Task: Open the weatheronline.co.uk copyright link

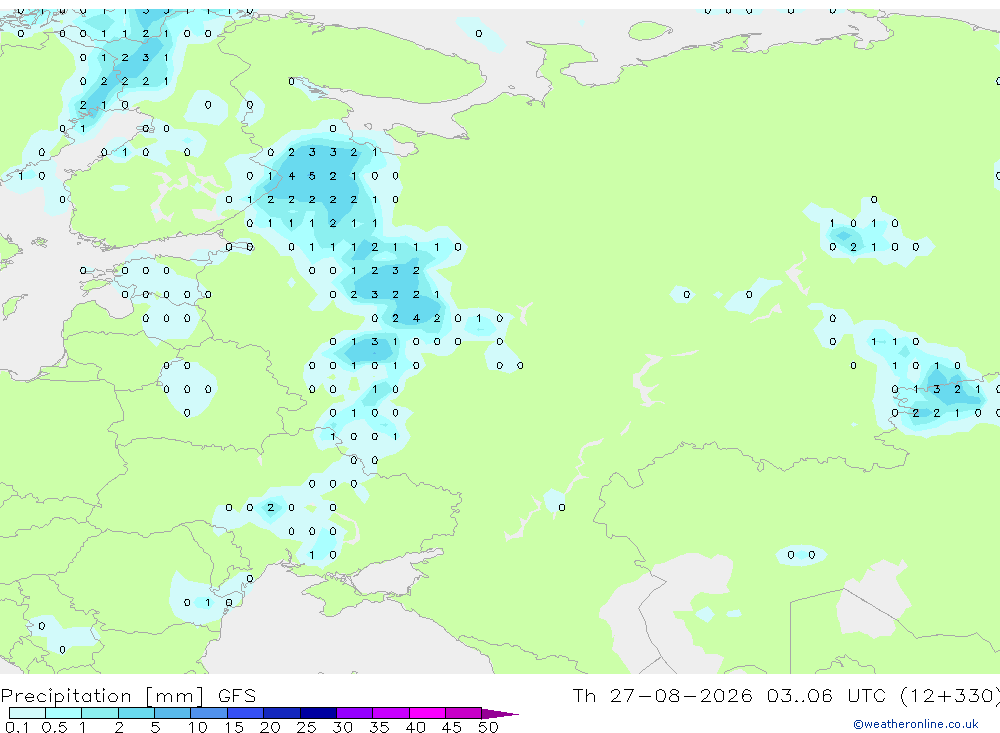Action: coord(916,724)
